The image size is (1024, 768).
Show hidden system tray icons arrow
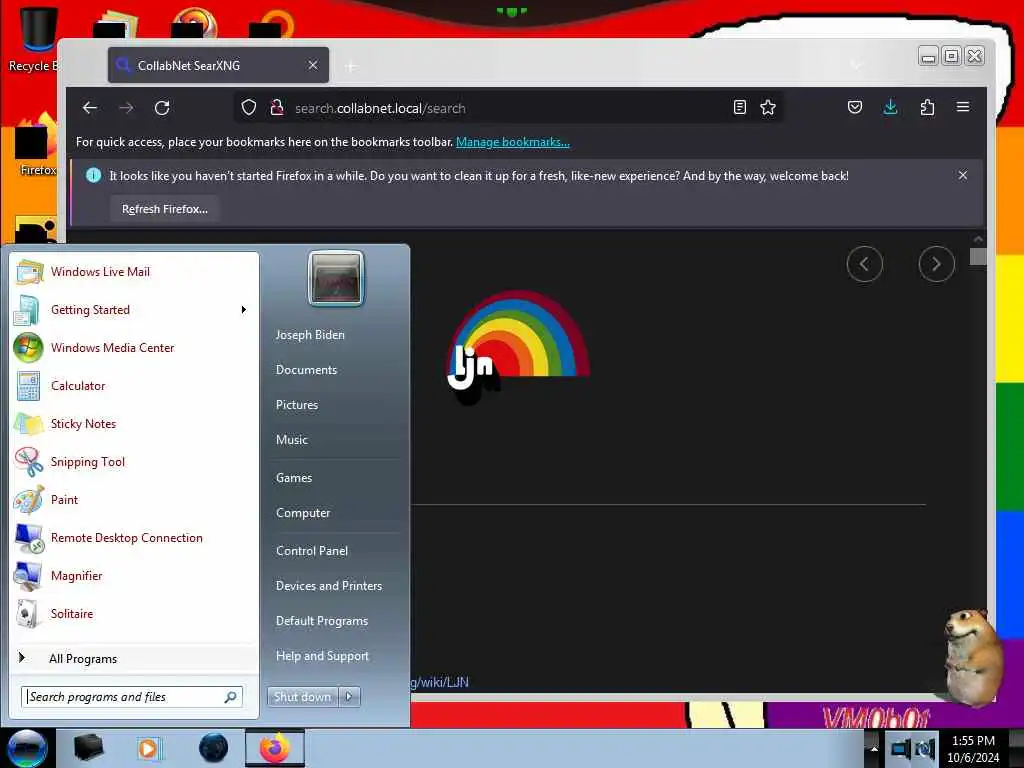pos(874,749)
